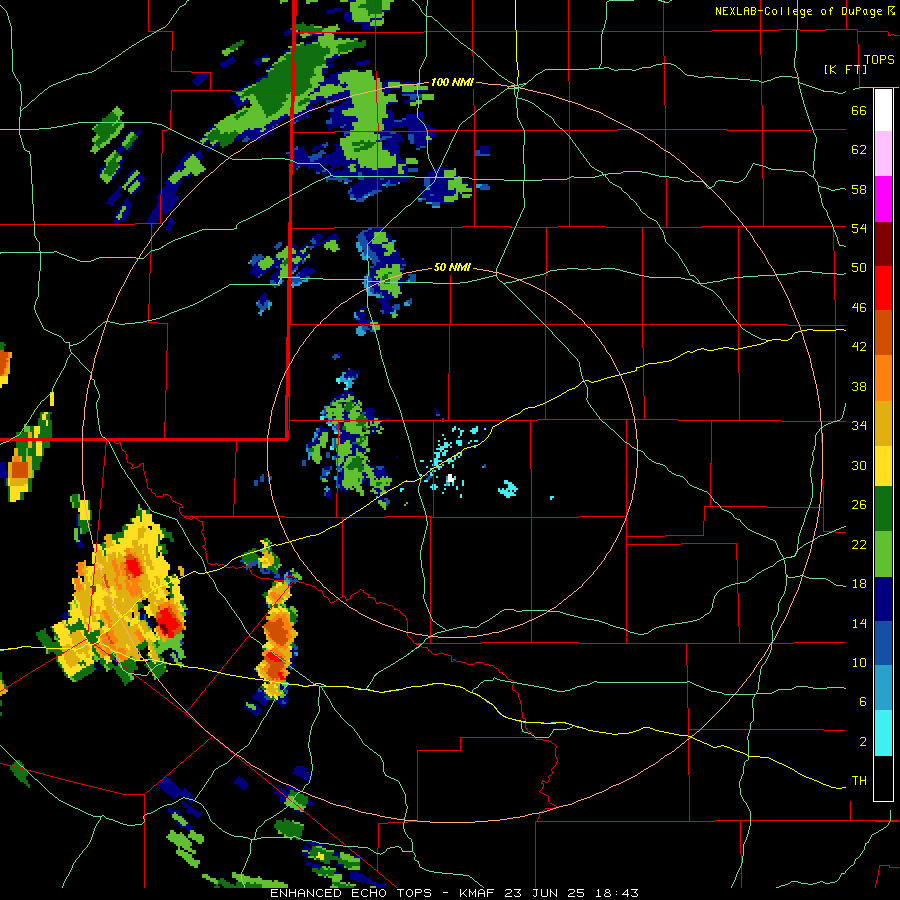
Task: Select the dark red legend swatch
Action: [x=883, y=244]
